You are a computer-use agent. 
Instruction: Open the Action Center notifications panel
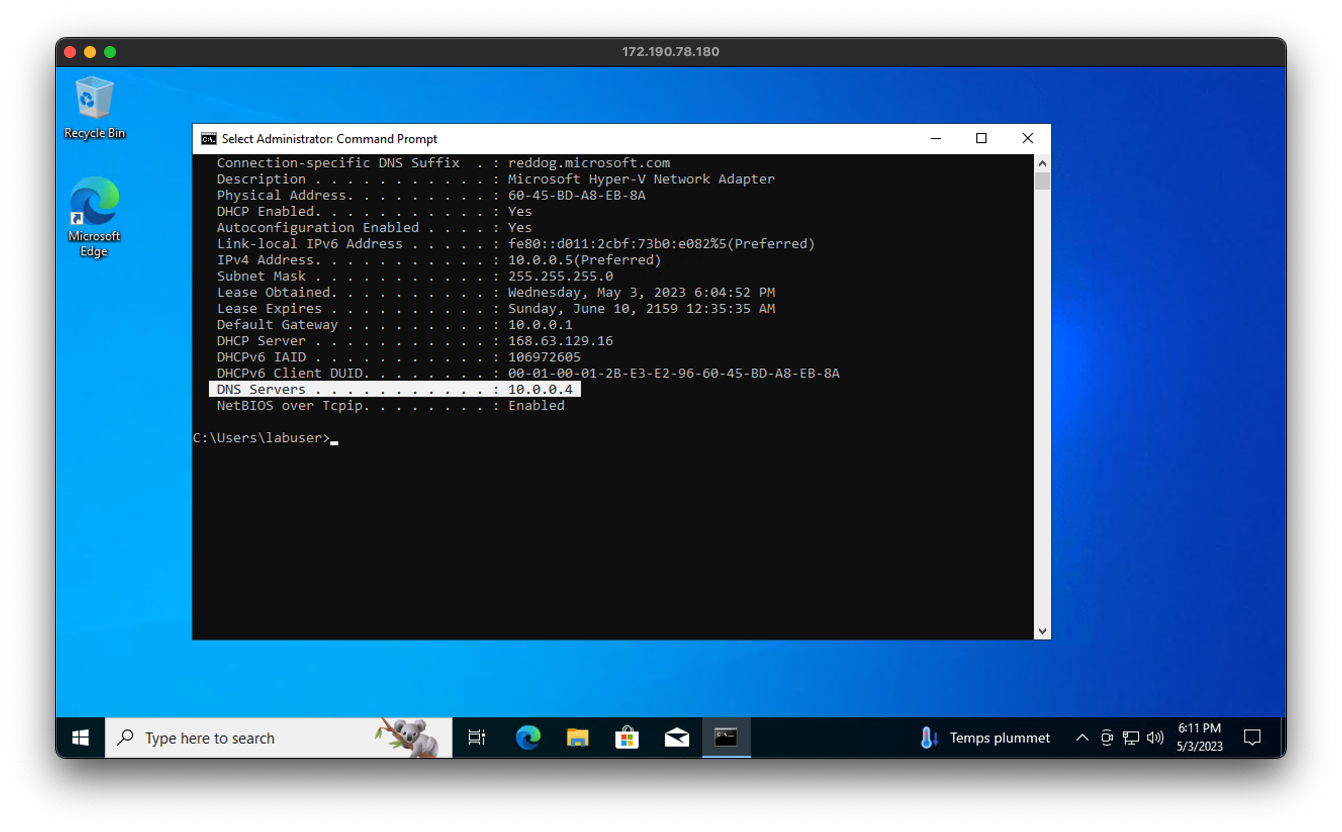[1253, 737]
